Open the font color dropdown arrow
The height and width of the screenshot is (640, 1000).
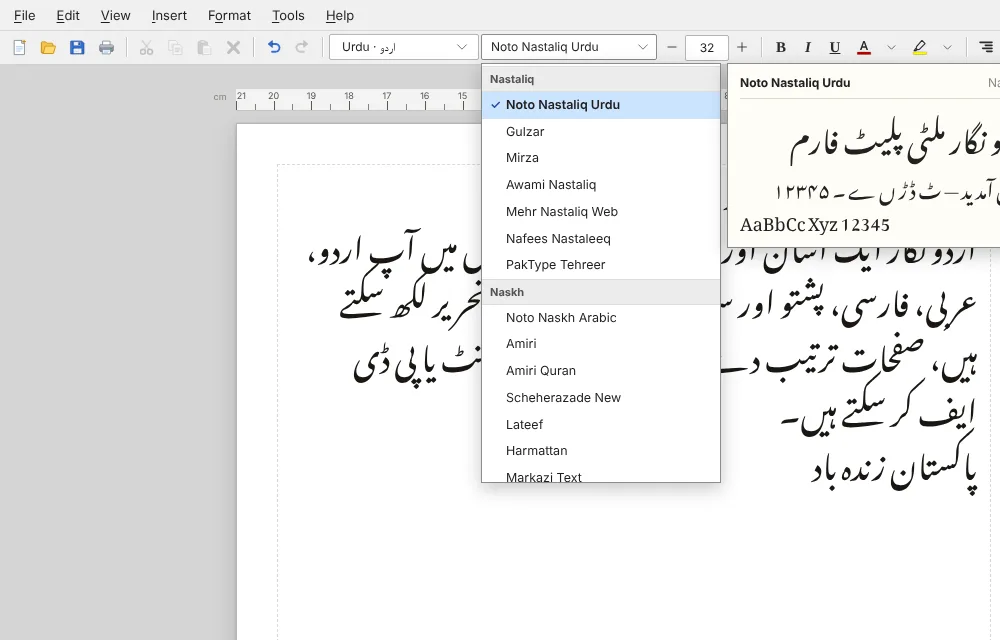point(892,47)
